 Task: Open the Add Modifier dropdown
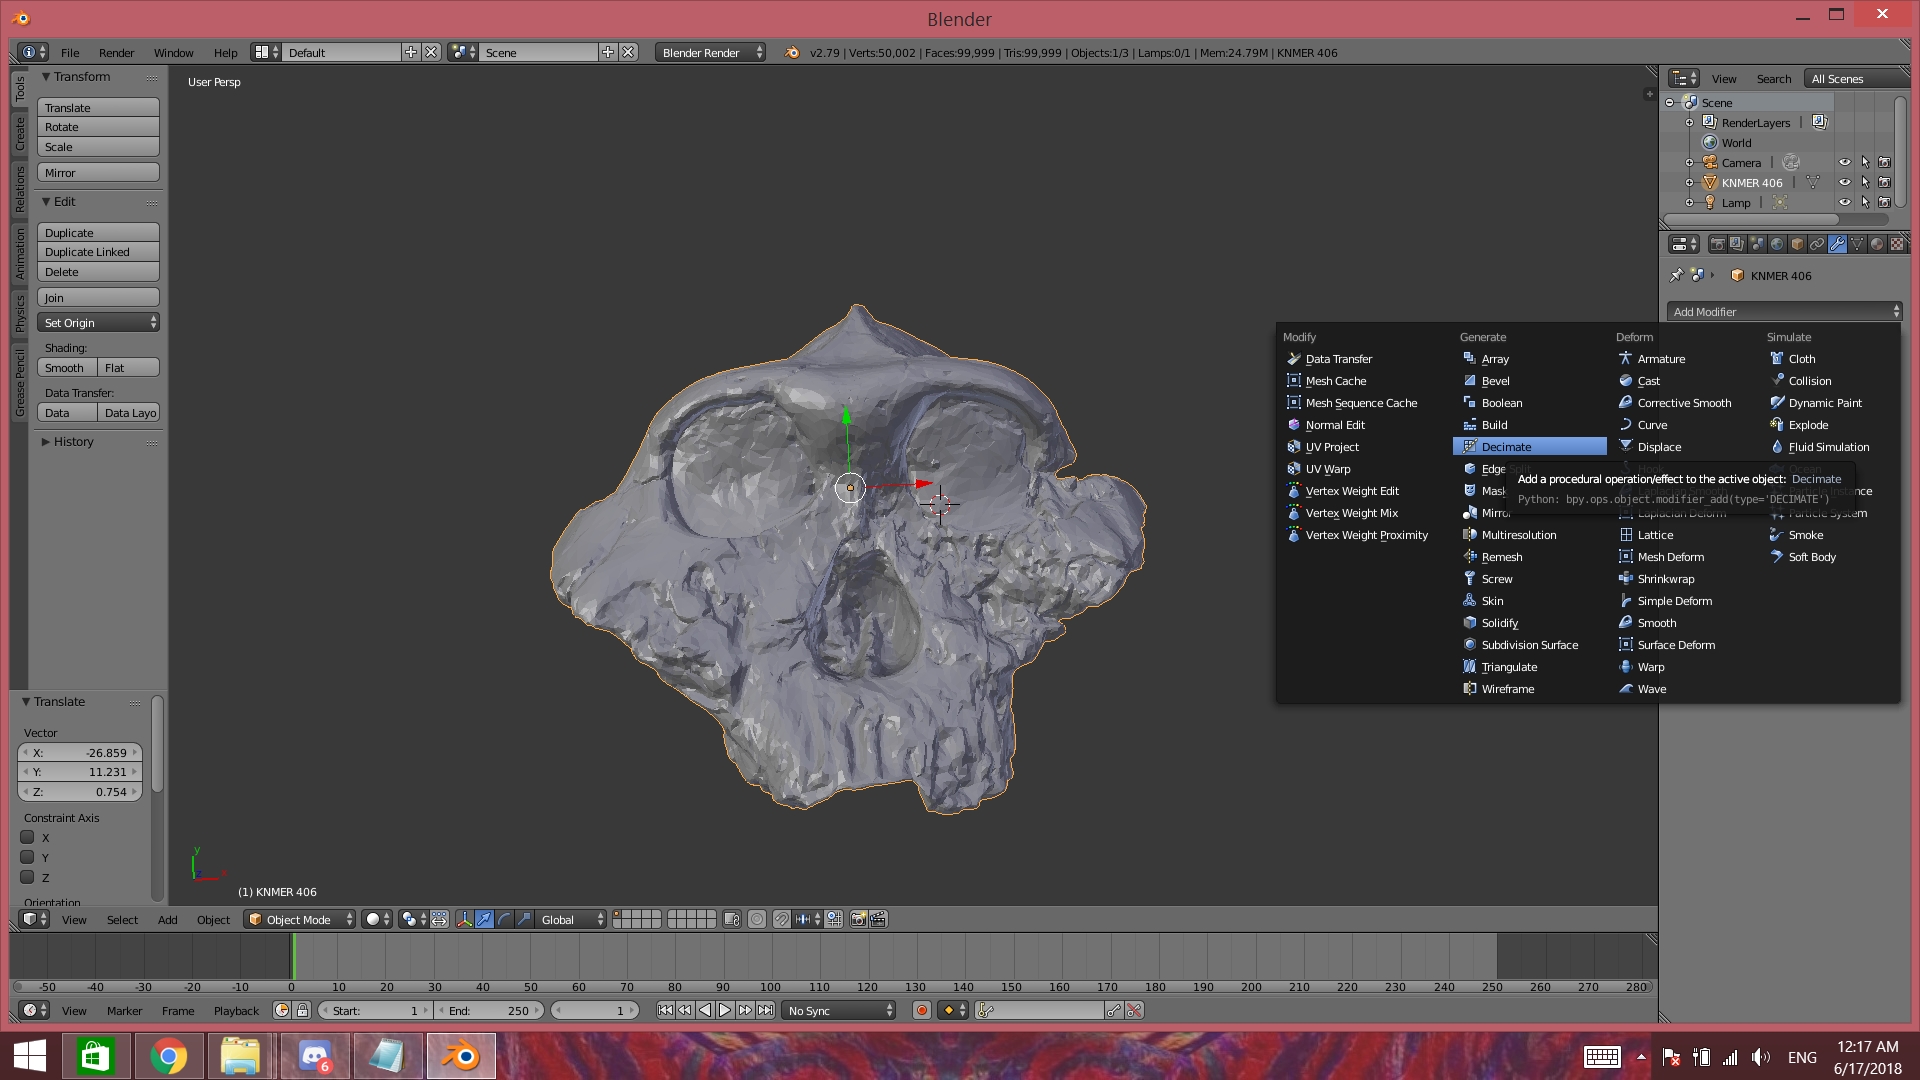click(1785, 312)
